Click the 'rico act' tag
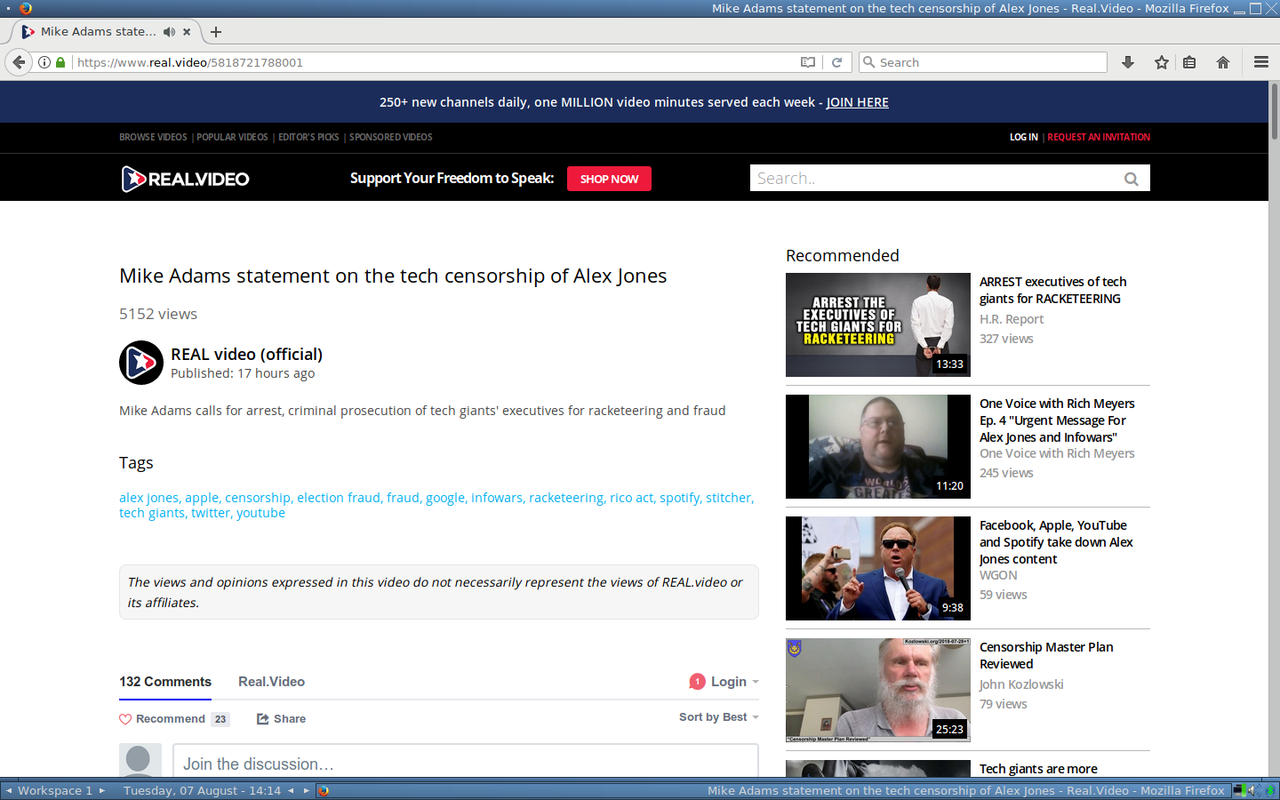Screen dimensions: 1280x800 (631, 497)
